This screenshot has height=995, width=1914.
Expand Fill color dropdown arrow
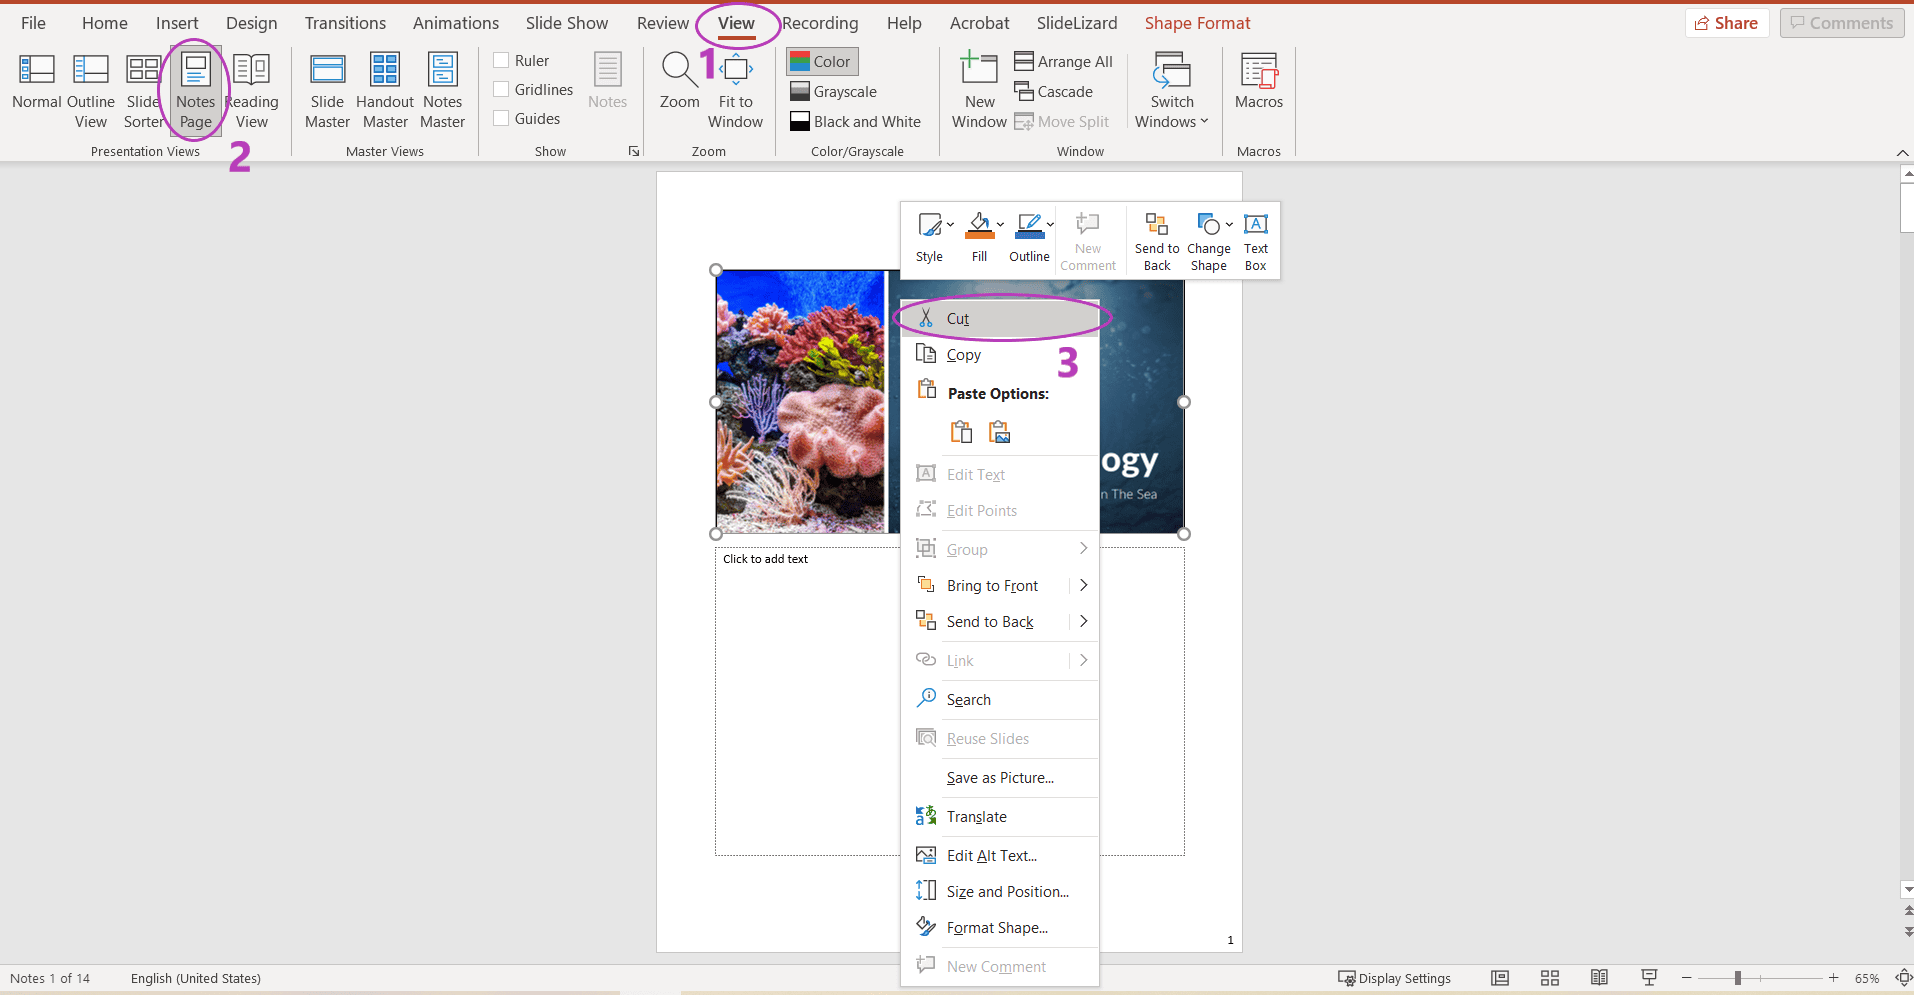1000,225
